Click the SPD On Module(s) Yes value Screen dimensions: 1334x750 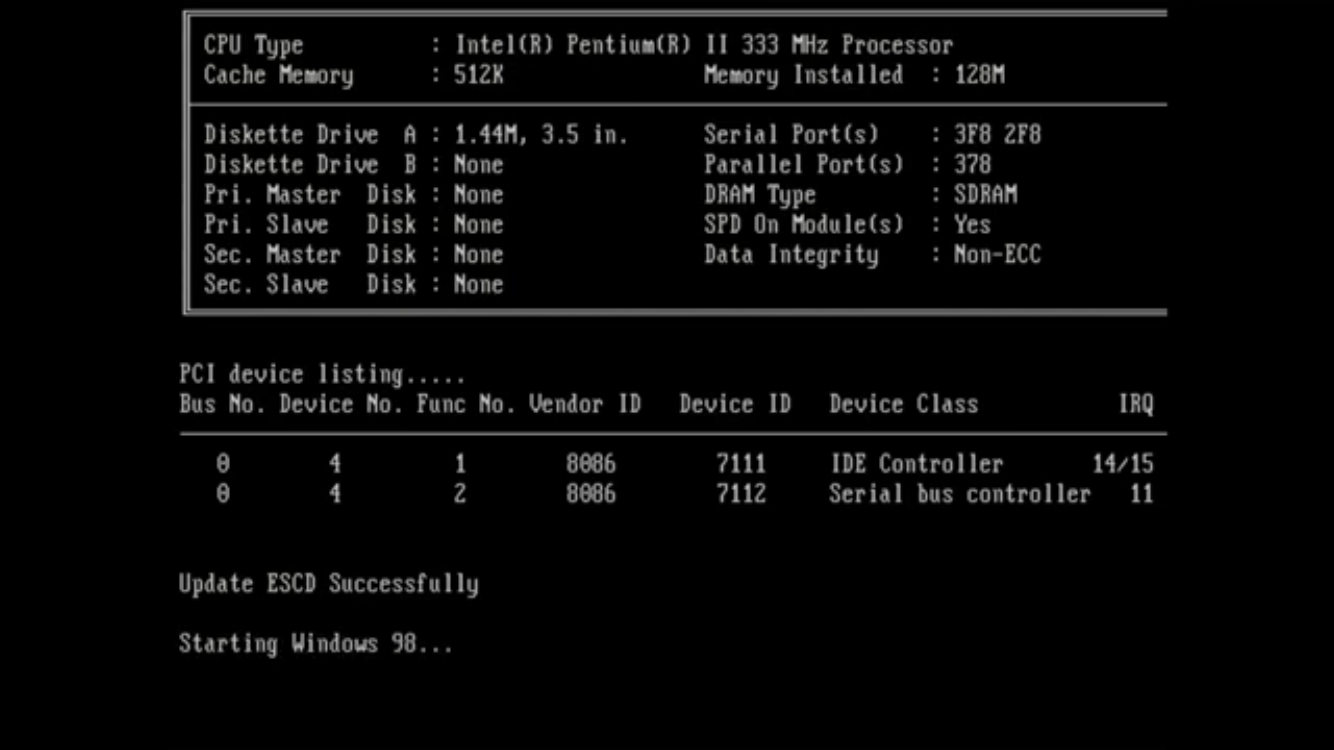pos(972,225)
